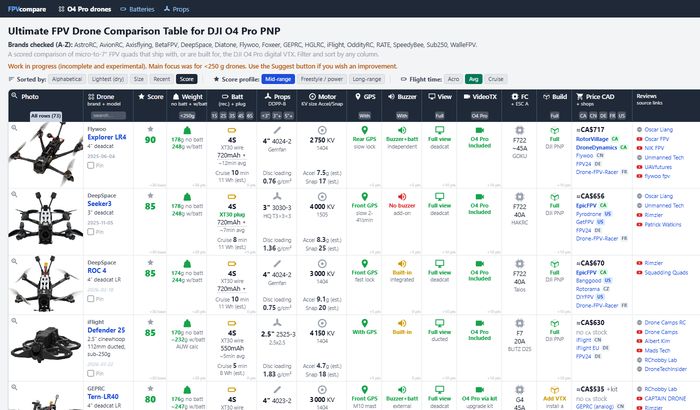Toggle the 6S battery filter chip
Viewport: 700px width, 410px height.
[x=250, y=116]
